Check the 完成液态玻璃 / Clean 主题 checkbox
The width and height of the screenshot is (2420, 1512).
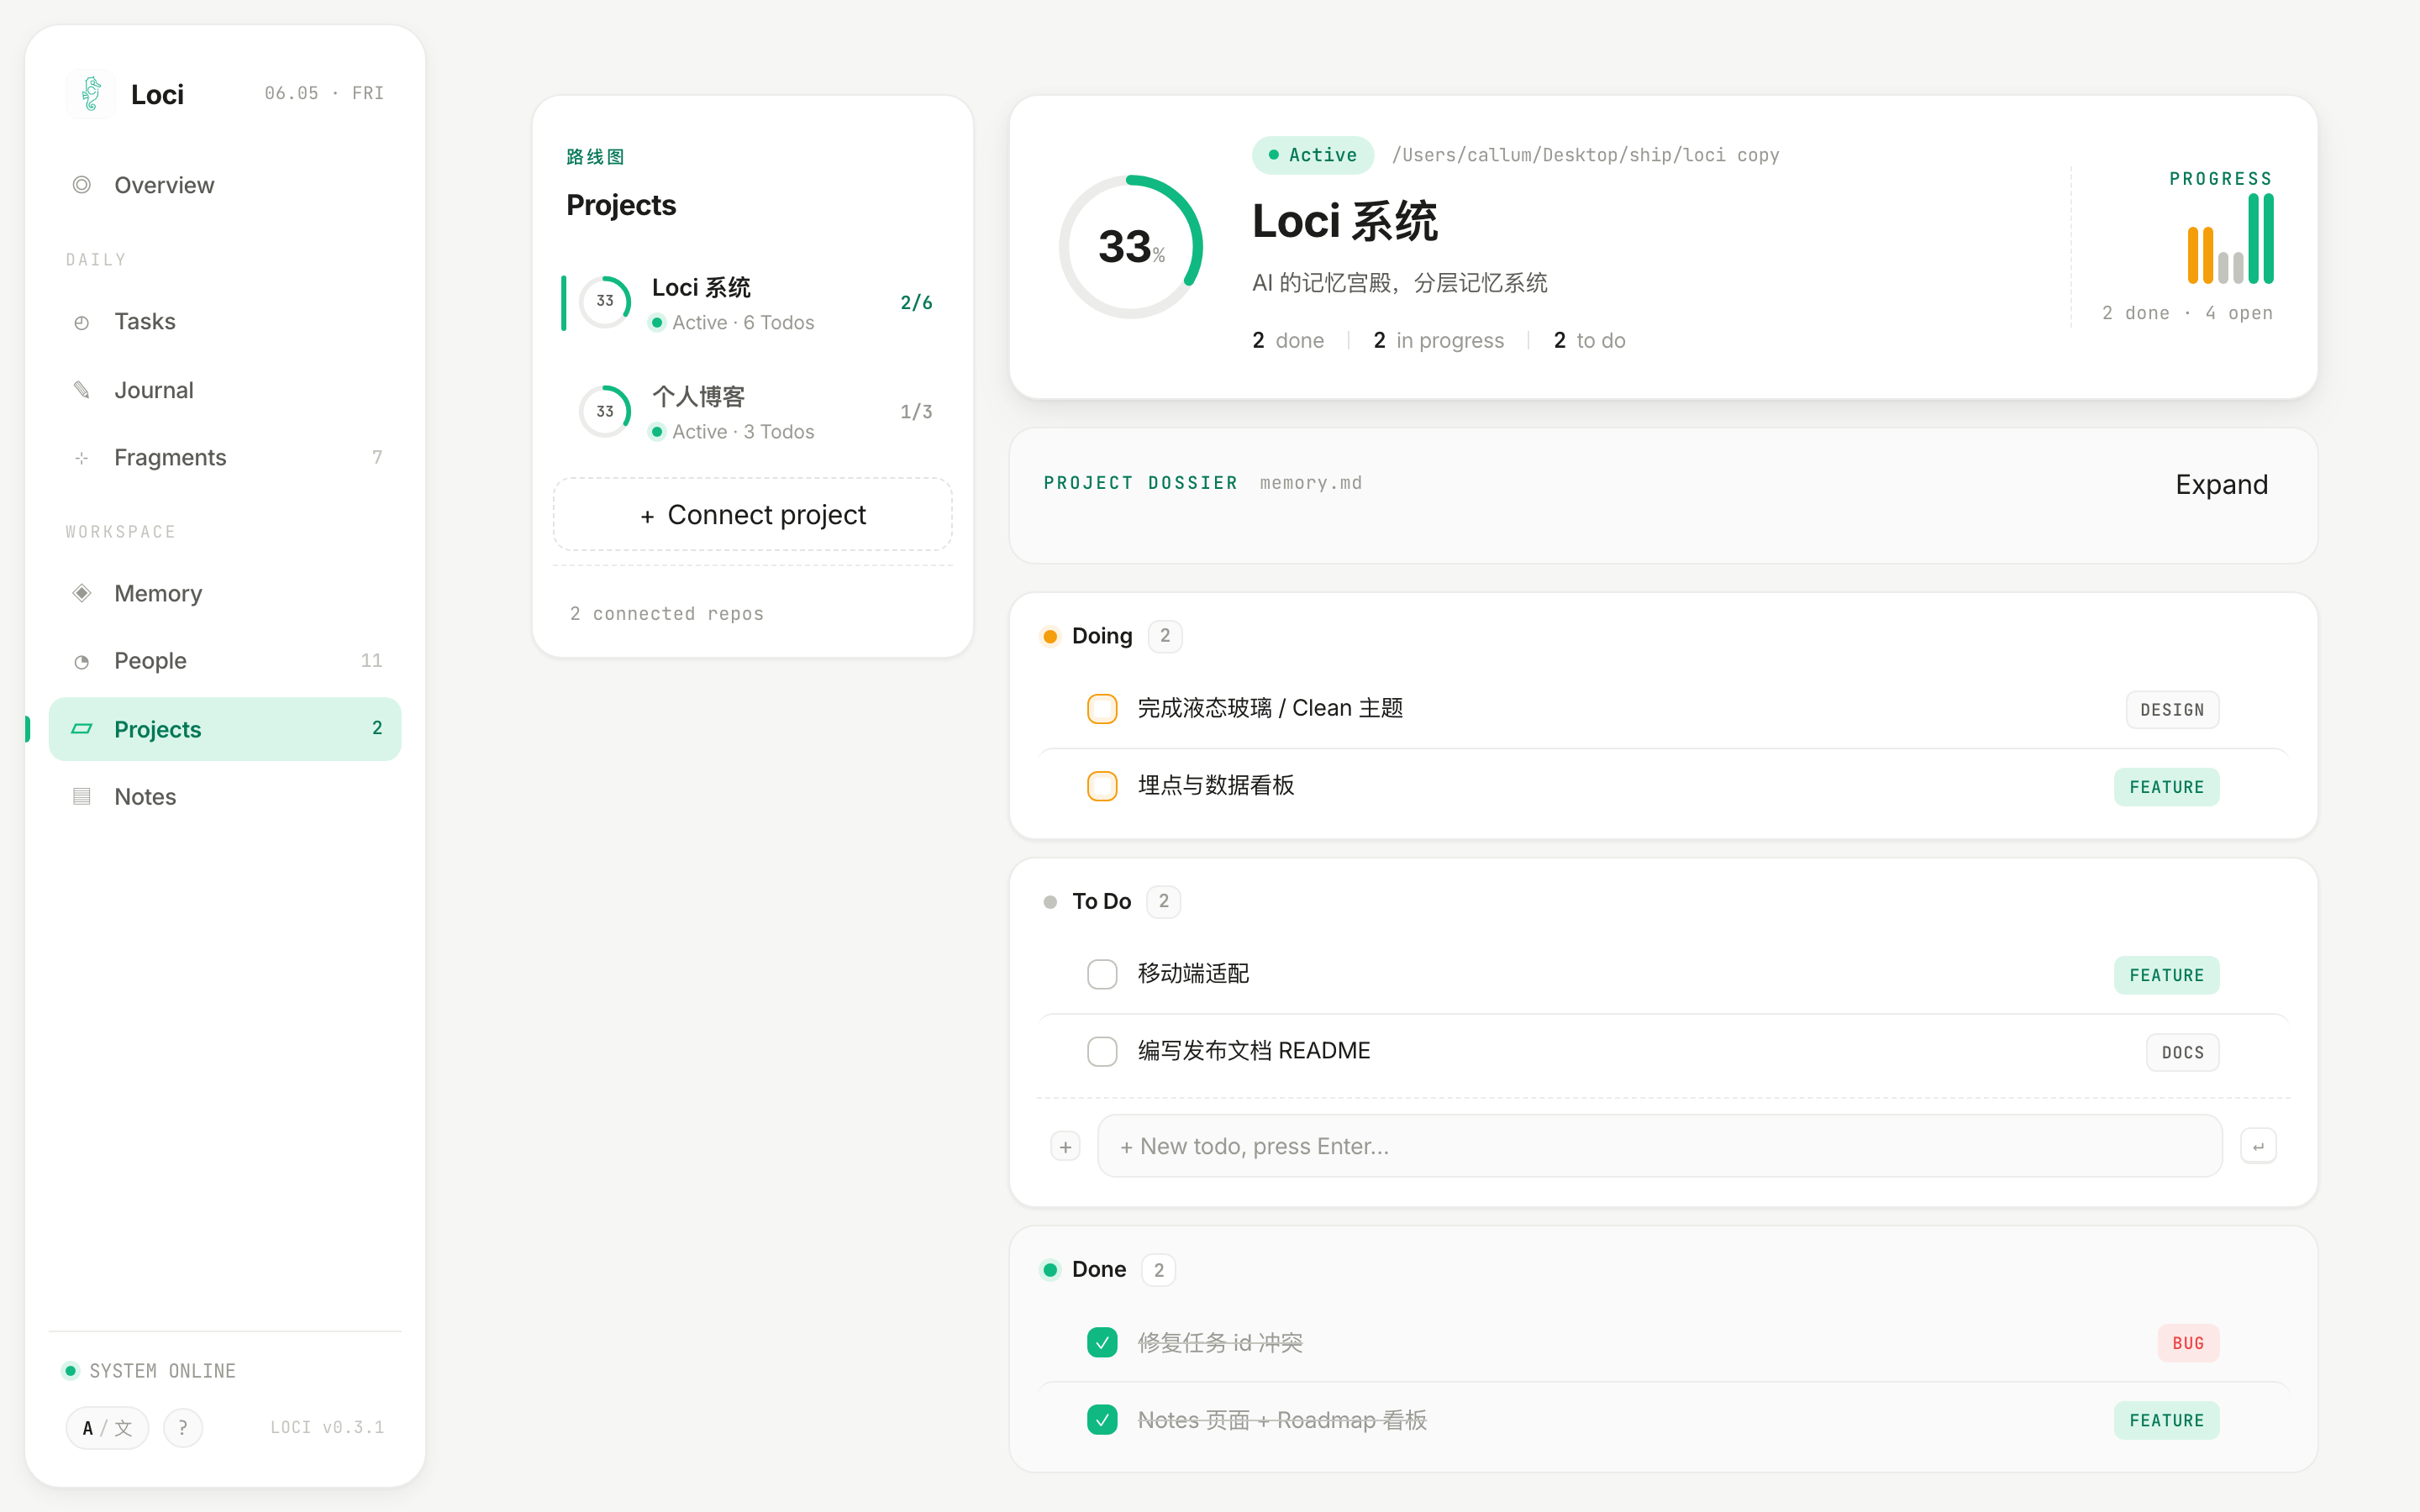[x=1102, y=709]
